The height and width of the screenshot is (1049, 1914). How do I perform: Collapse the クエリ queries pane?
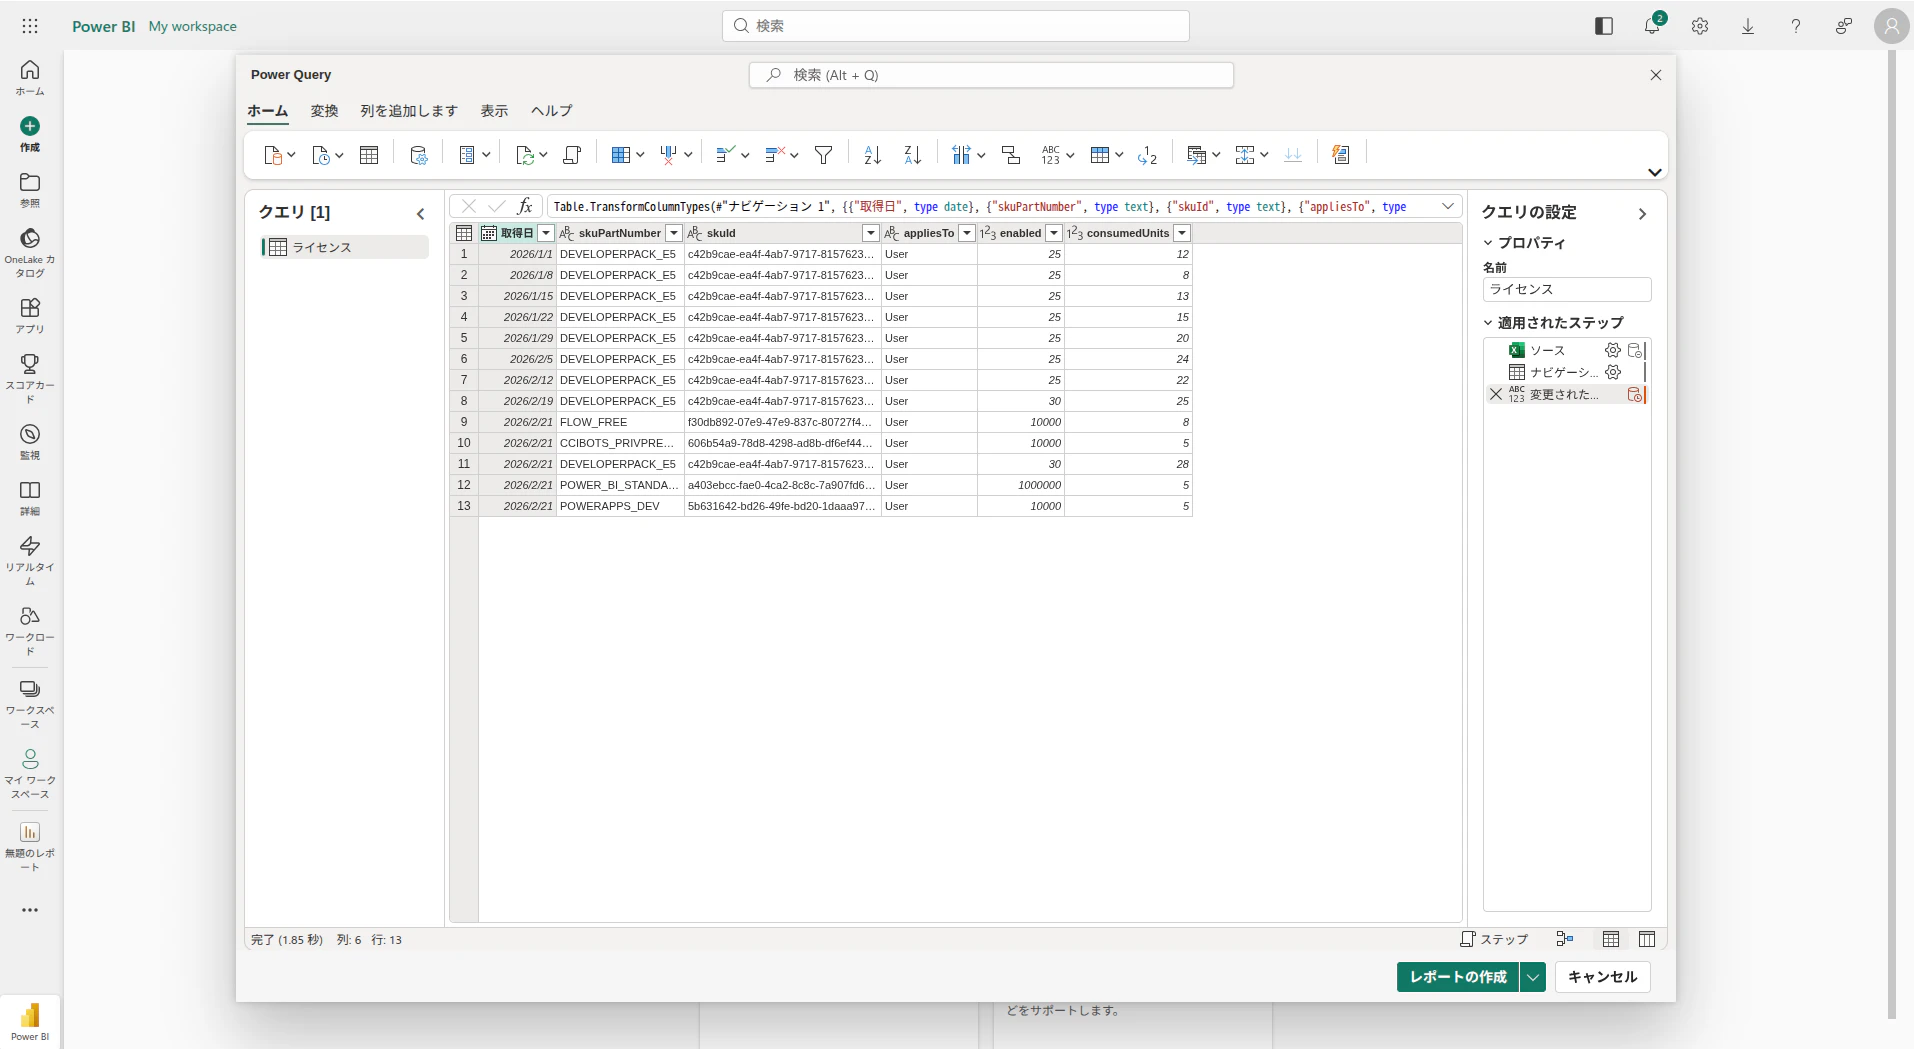click(420, 213)
